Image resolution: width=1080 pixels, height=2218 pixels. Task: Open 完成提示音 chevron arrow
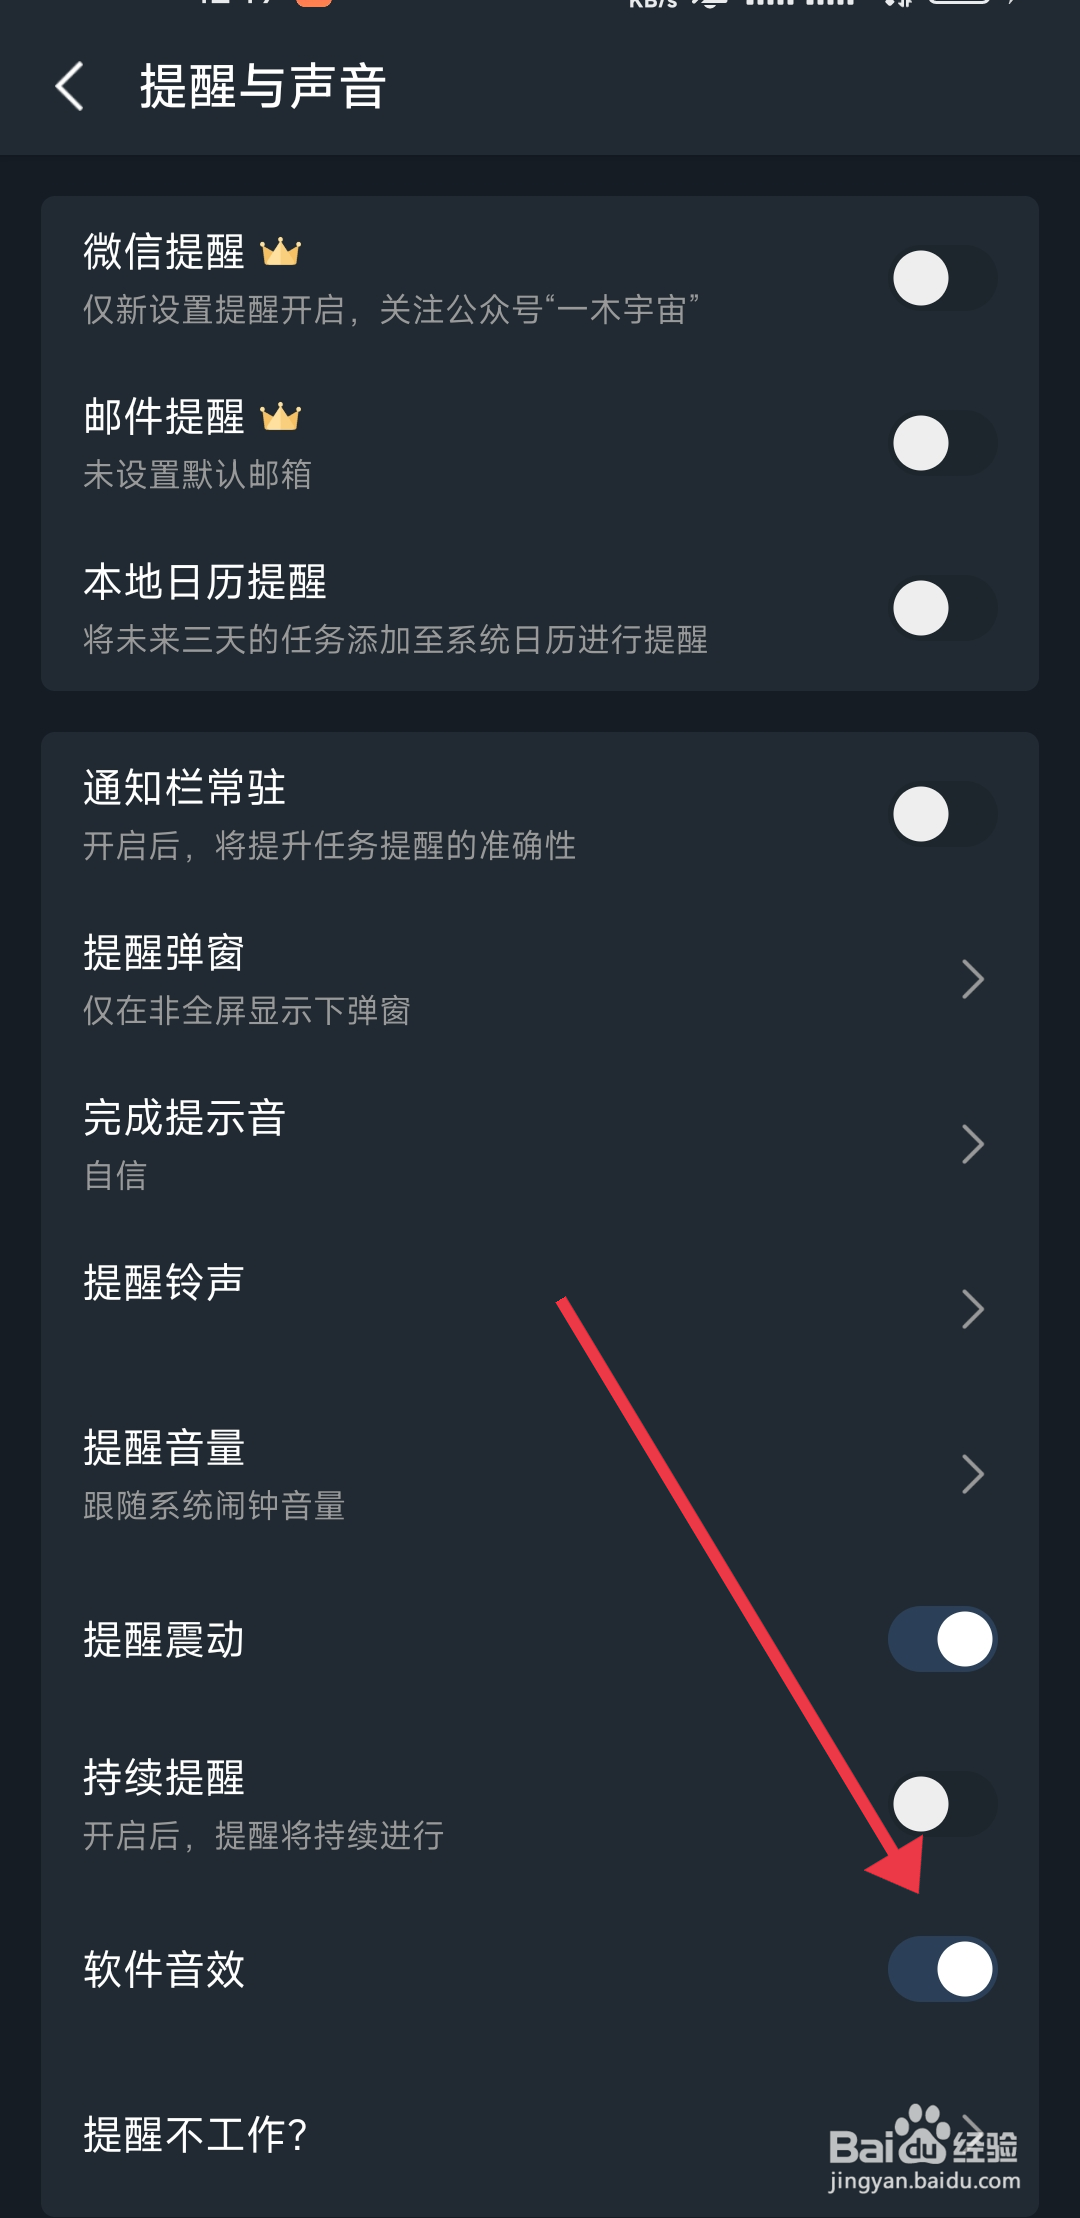973,1144
